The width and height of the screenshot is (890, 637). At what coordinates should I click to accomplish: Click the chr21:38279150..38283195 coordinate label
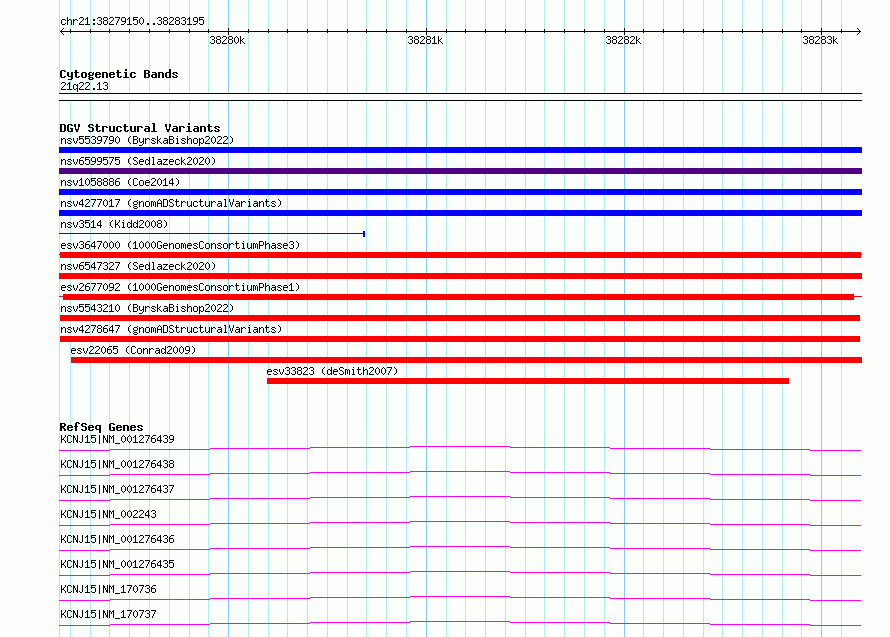[132, 21]
